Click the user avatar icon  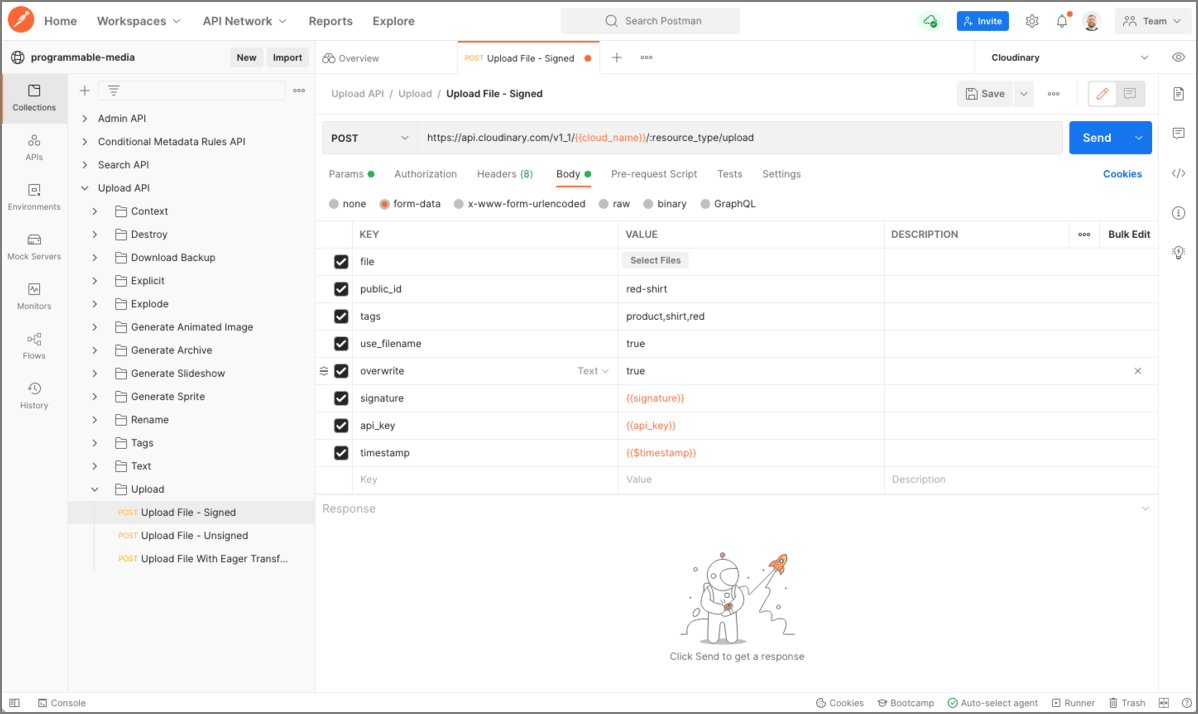pos(1091,21)
